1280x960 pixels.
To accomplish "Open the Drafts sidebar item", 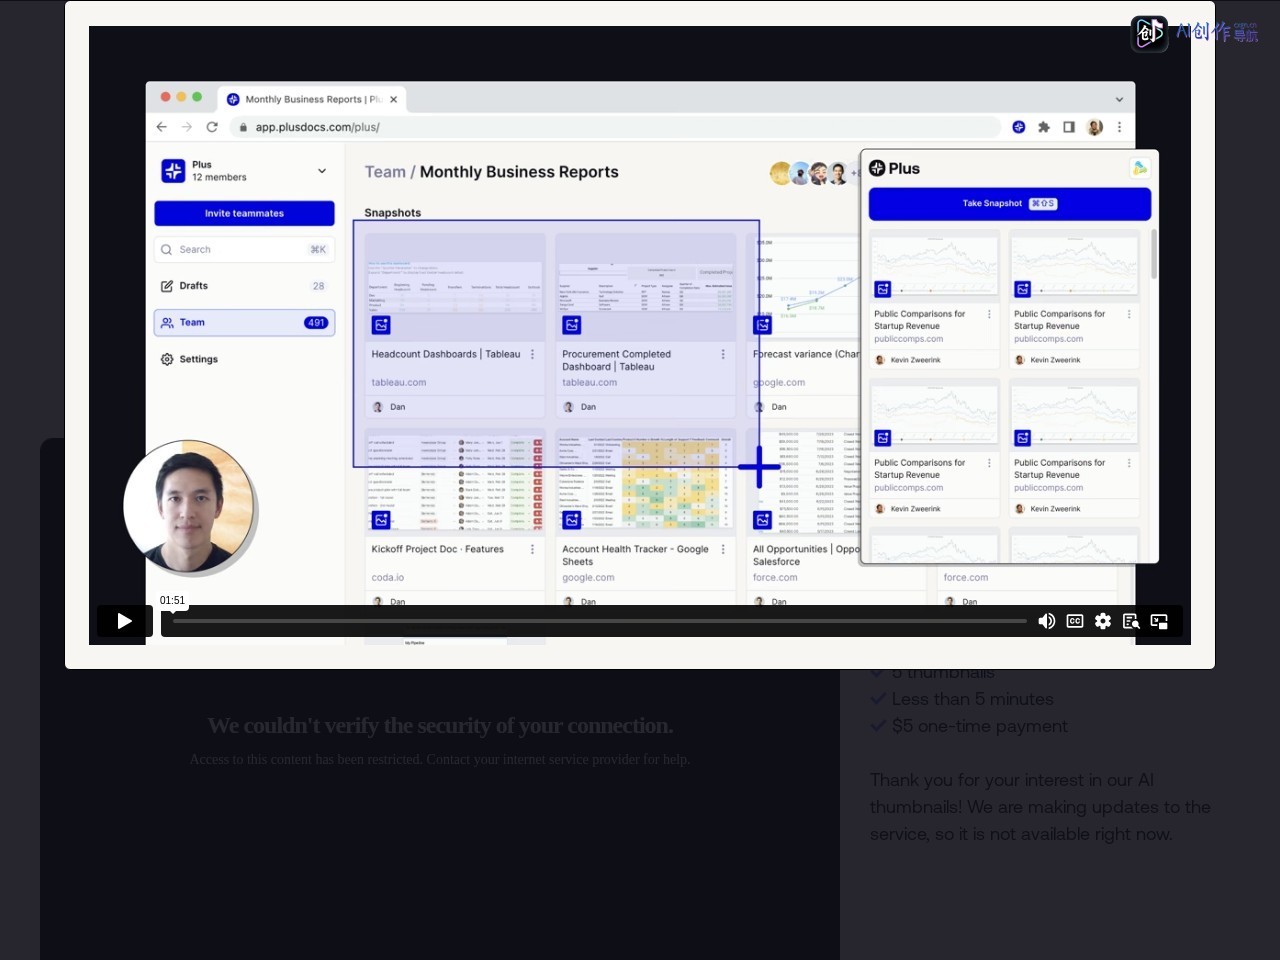I will 244,286.
